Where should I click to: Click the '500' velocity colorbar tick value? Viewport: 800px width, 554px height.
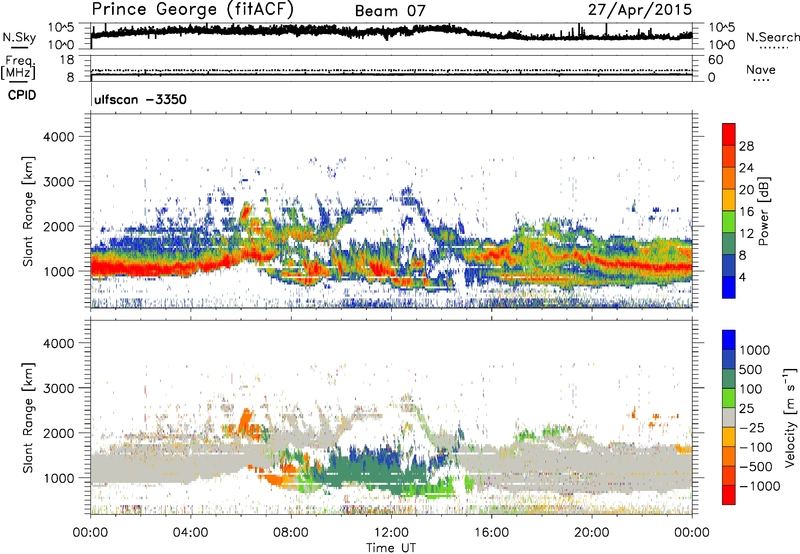coord(750,370)
